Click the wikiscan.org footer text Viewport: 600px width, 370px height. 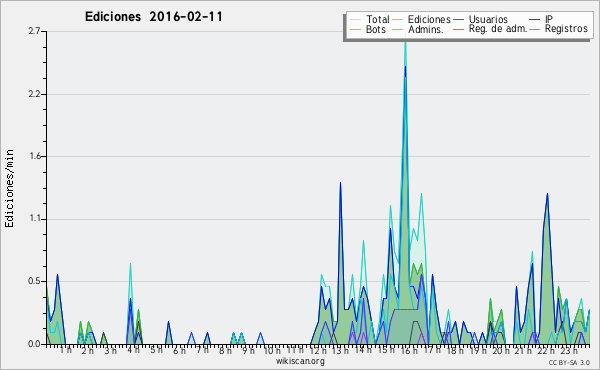[300, 361]
